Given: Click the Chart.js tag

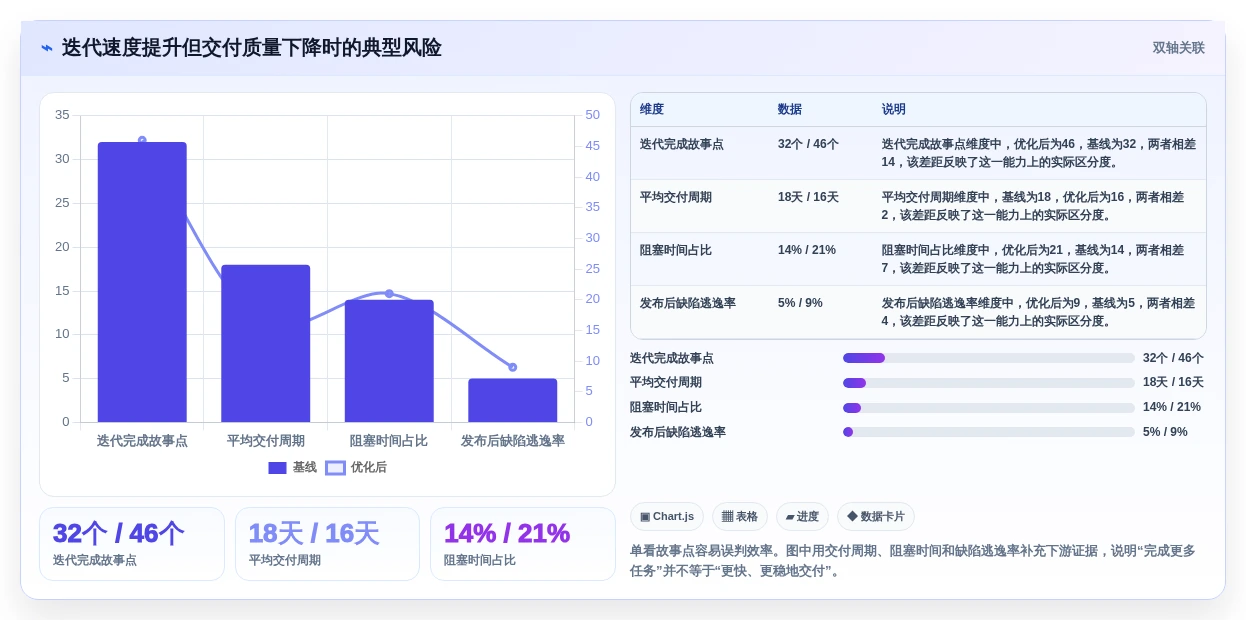Looking at the screenshot, I should point(667,517).
